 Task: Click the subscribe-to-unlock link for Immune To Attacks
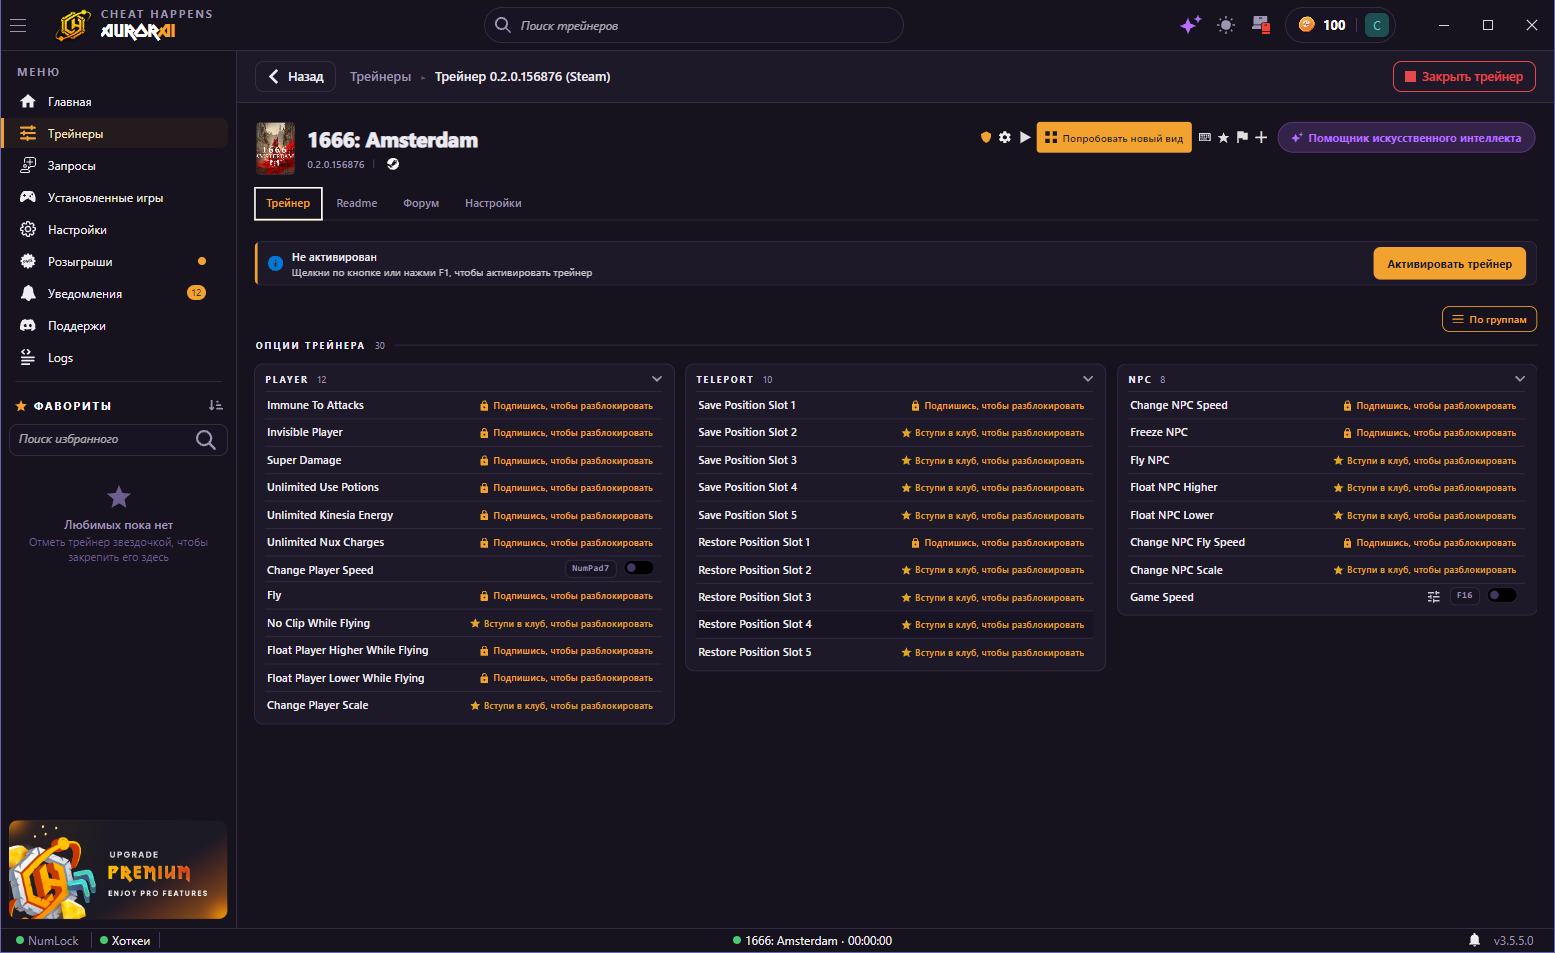tap(566, 406)
